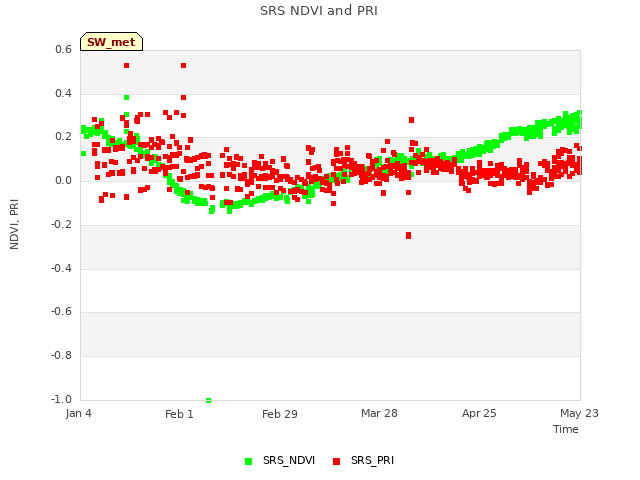Click the -0.6 y-axis tick label
Viewport: 640px width, 480px height.
pyautogui.click(x=61, y=311)
